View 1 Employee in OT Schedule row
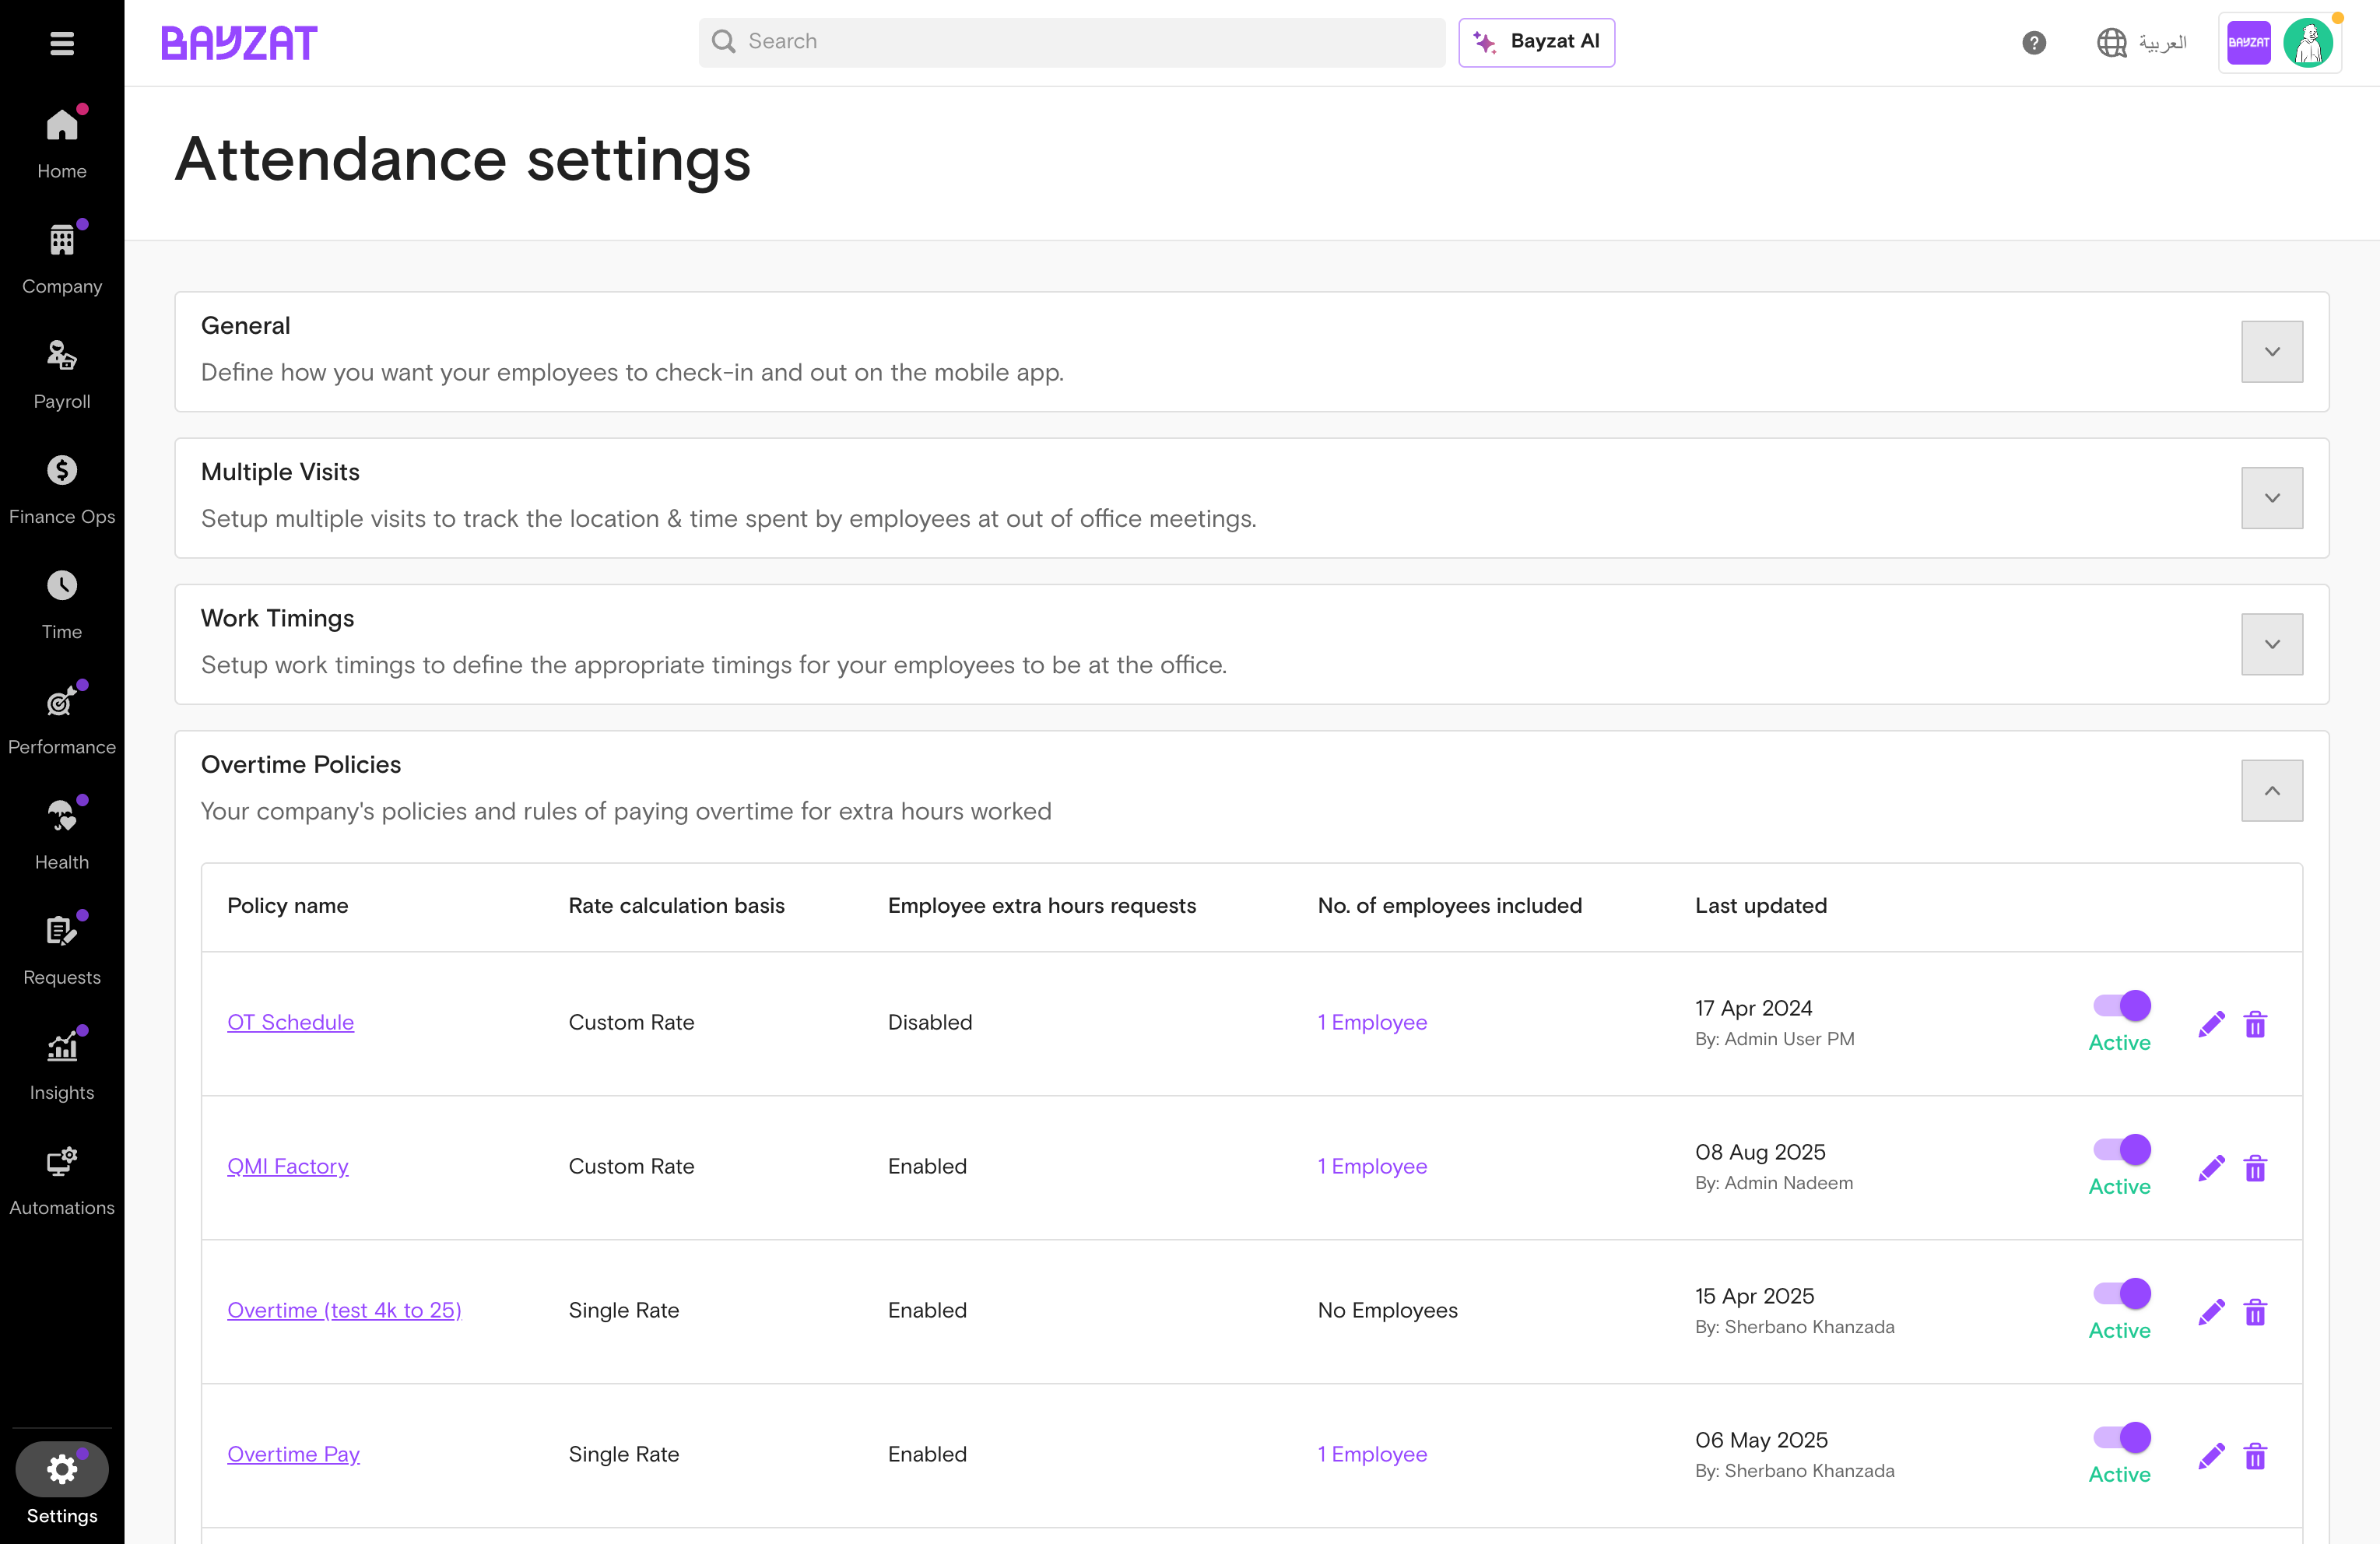The image size is (2380, 1544). (x=1372, y=1022)
